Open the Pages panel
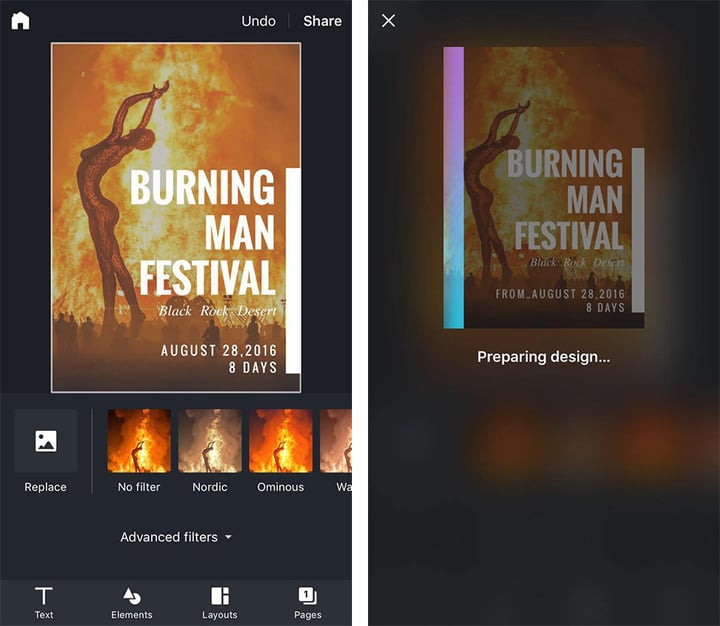 click(x=308, y=603)
